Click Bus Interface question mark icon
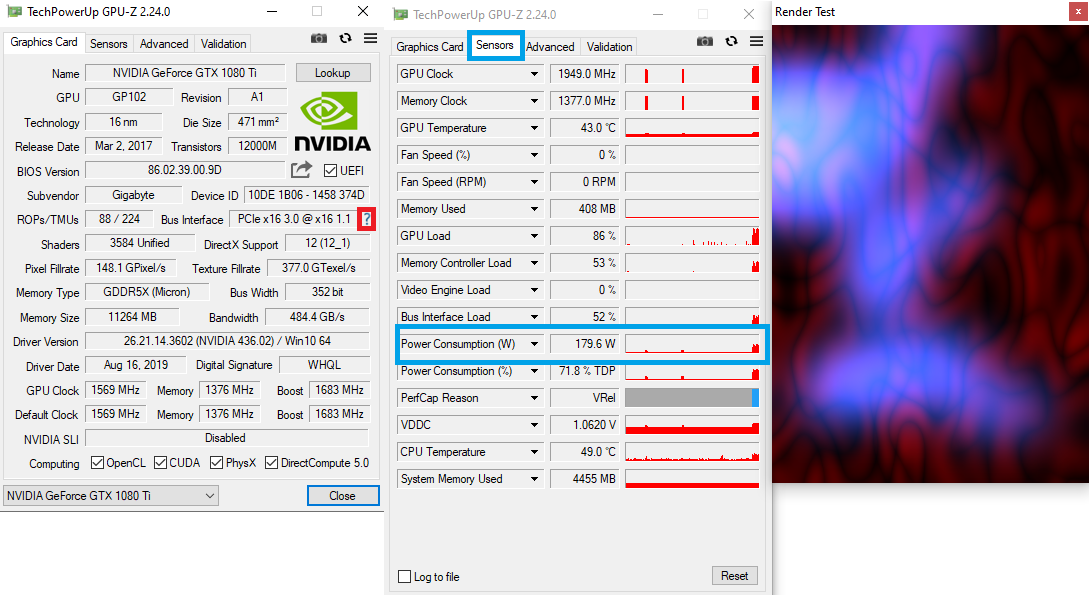This screenshot has height=596, width=1090. click(366, 219)
